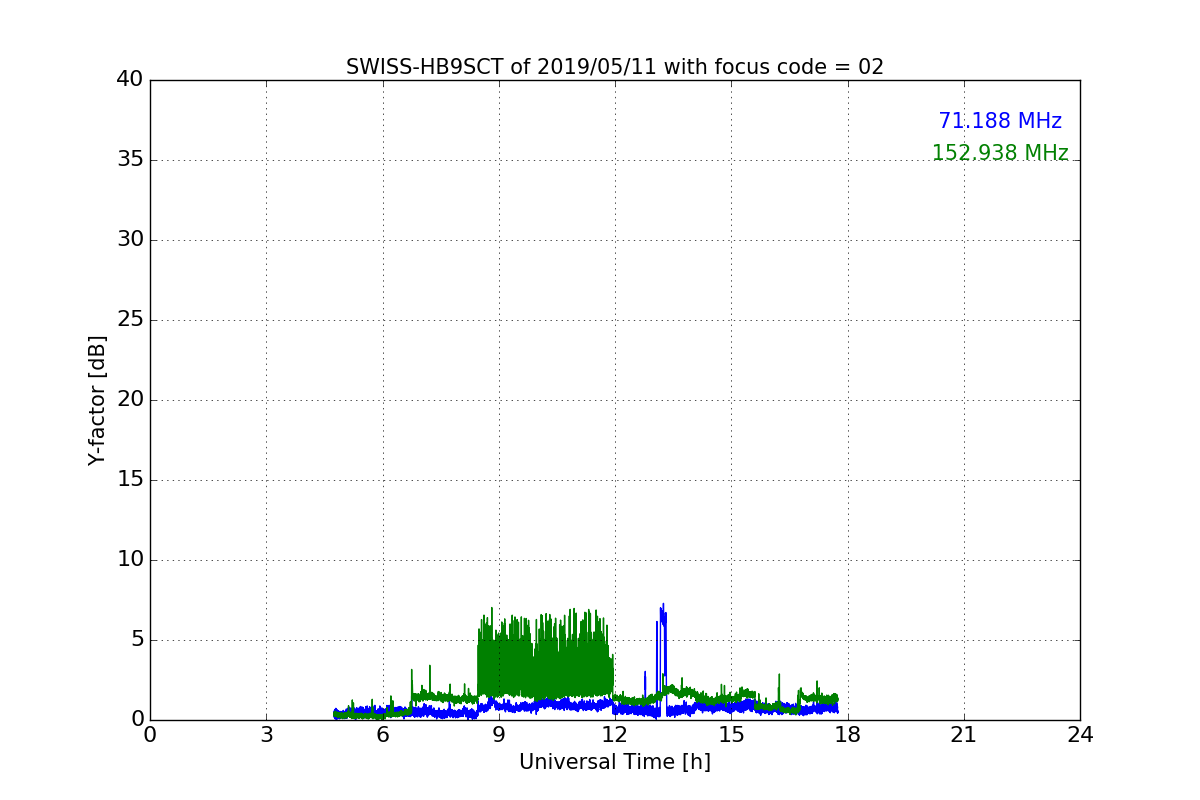The image size is (1200, 800).
Task: Select the 71.188 MHz legend label
Action: (1000, 121)
